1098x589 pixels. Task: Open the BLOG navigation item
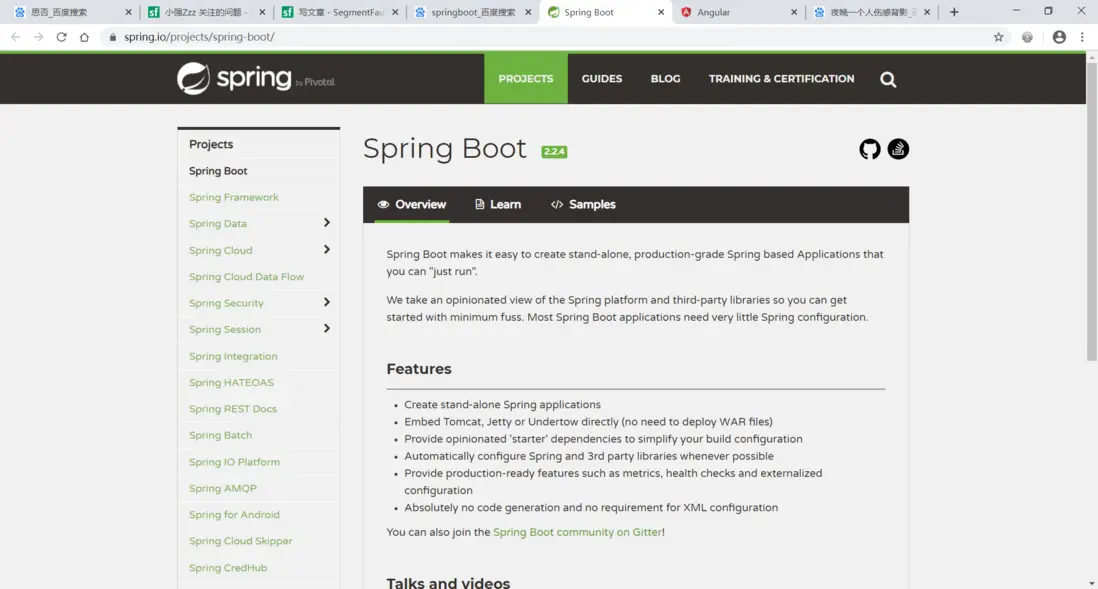tap(665, 78)
